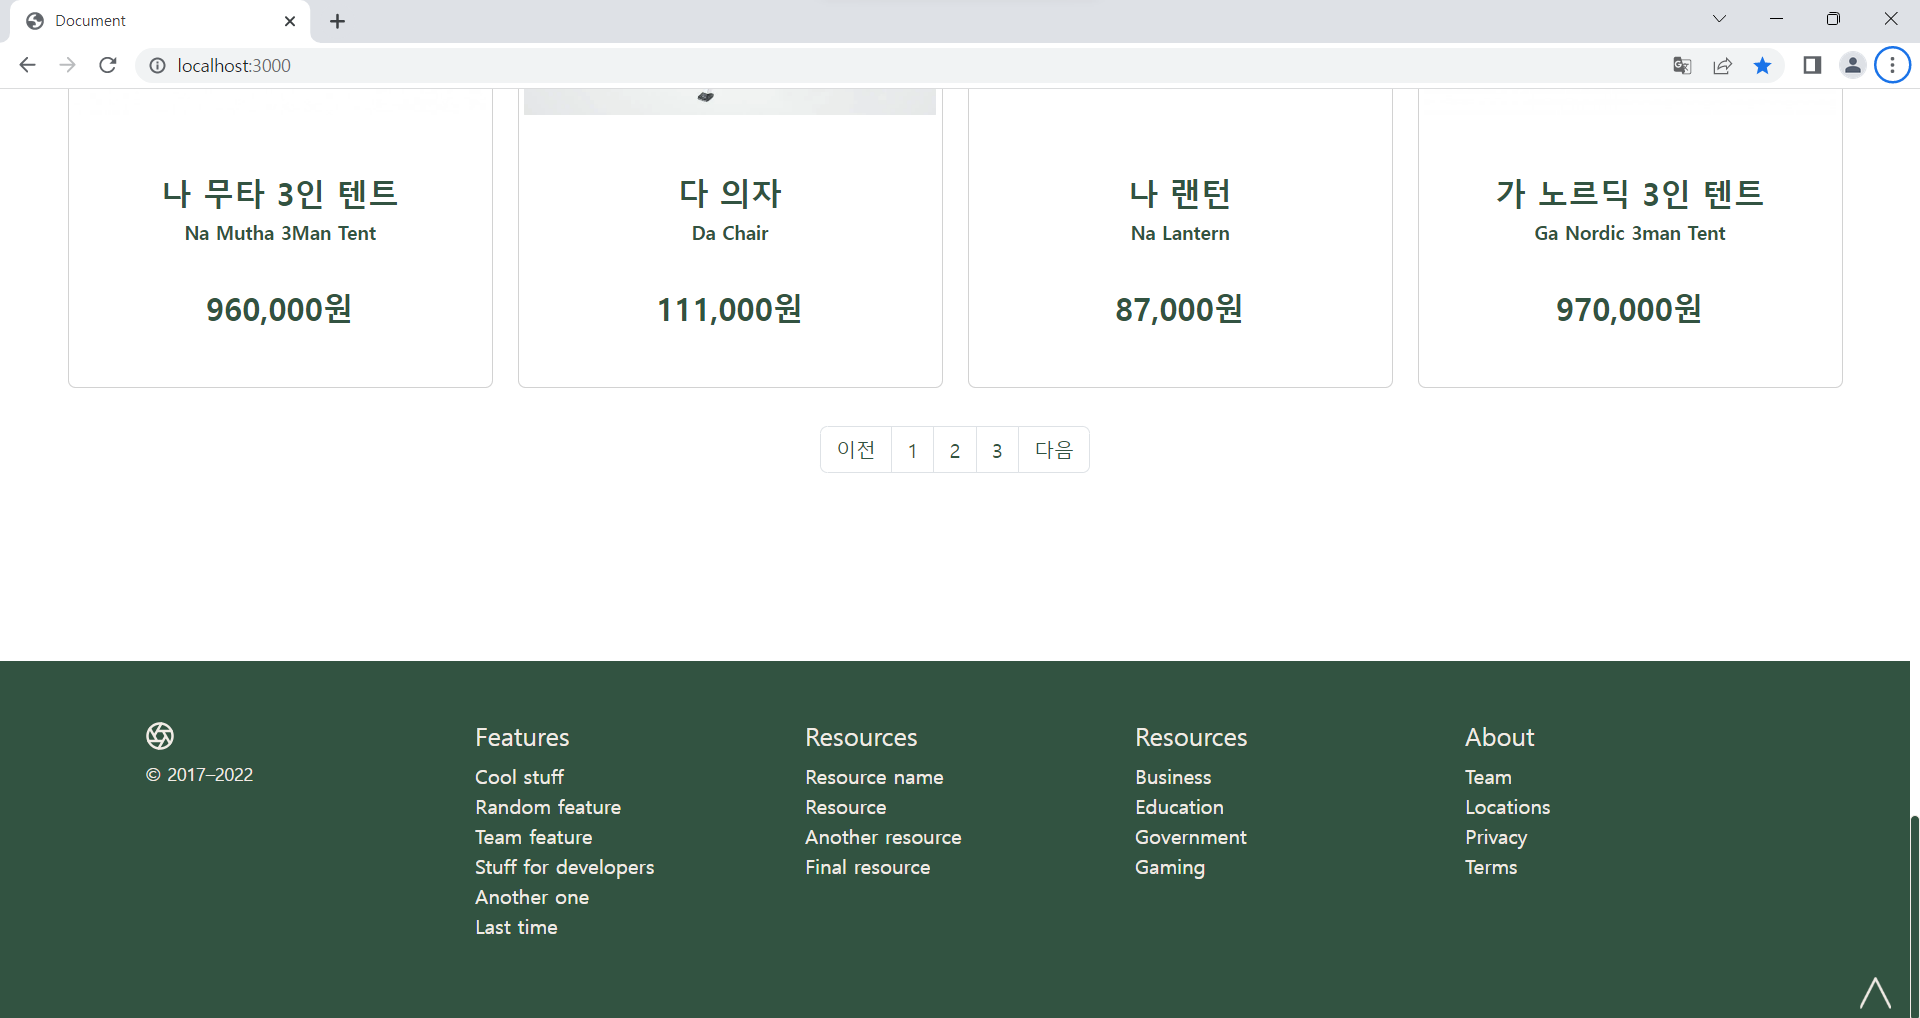Open the browser side panel
This screenshot has width=1920, height=1018.
tap(1812, 65)
